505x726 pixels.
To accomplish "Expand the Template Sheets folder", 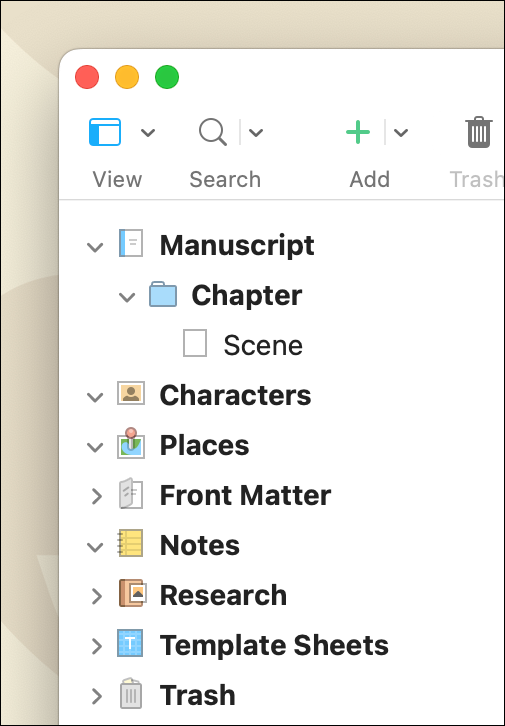I will point(97,646).
